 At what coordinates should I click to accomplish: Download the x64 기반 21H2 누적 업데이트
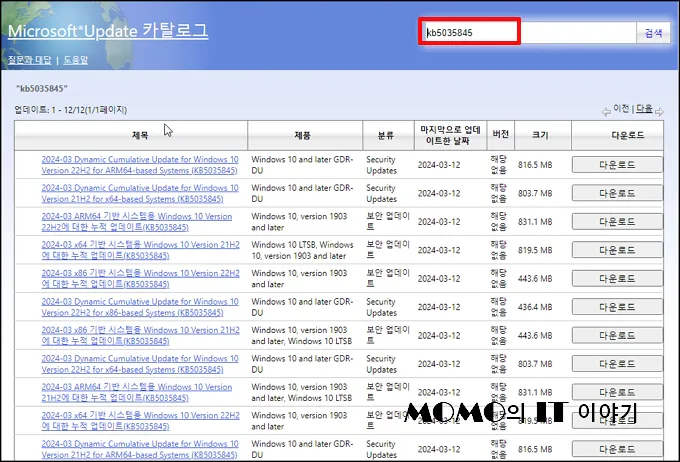click(617, 250)
